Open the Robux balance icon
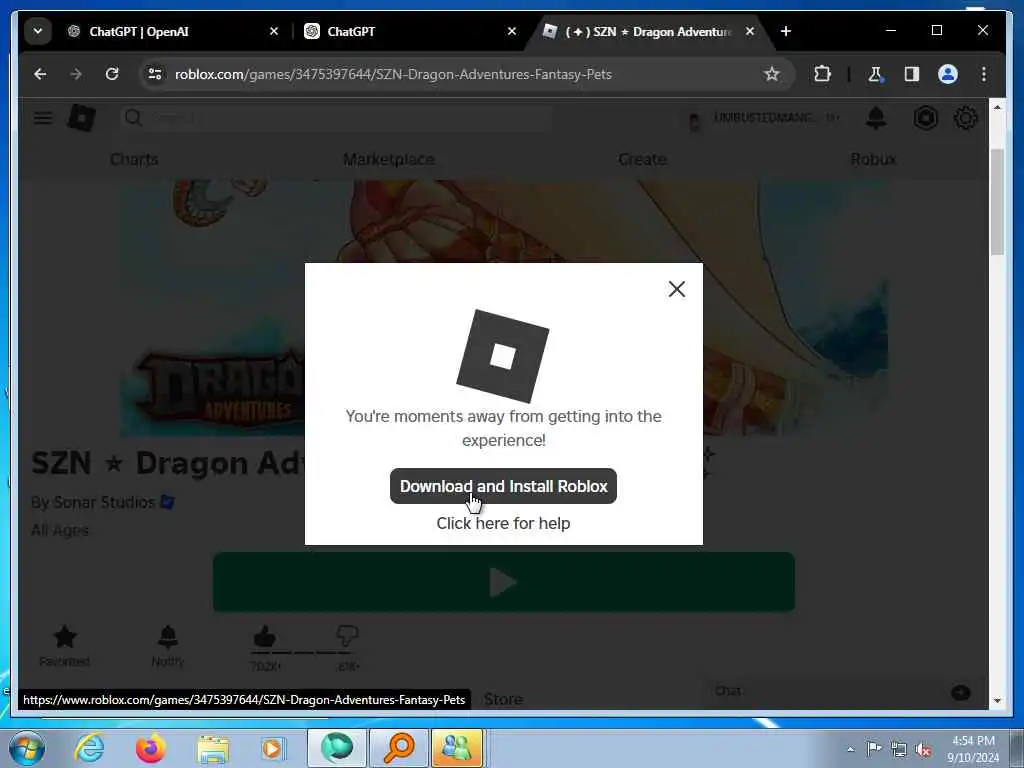Image resolution: width=1024 pixels, height=768 pixels. pyautogui.click(x=925, y=118)
